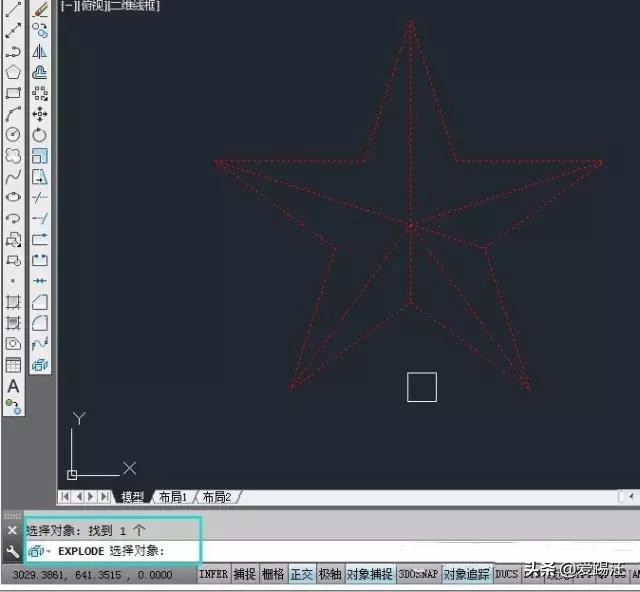
Task: Select the Rectangle draw tool
Action: pyautogui.click(x=13, y=93)
